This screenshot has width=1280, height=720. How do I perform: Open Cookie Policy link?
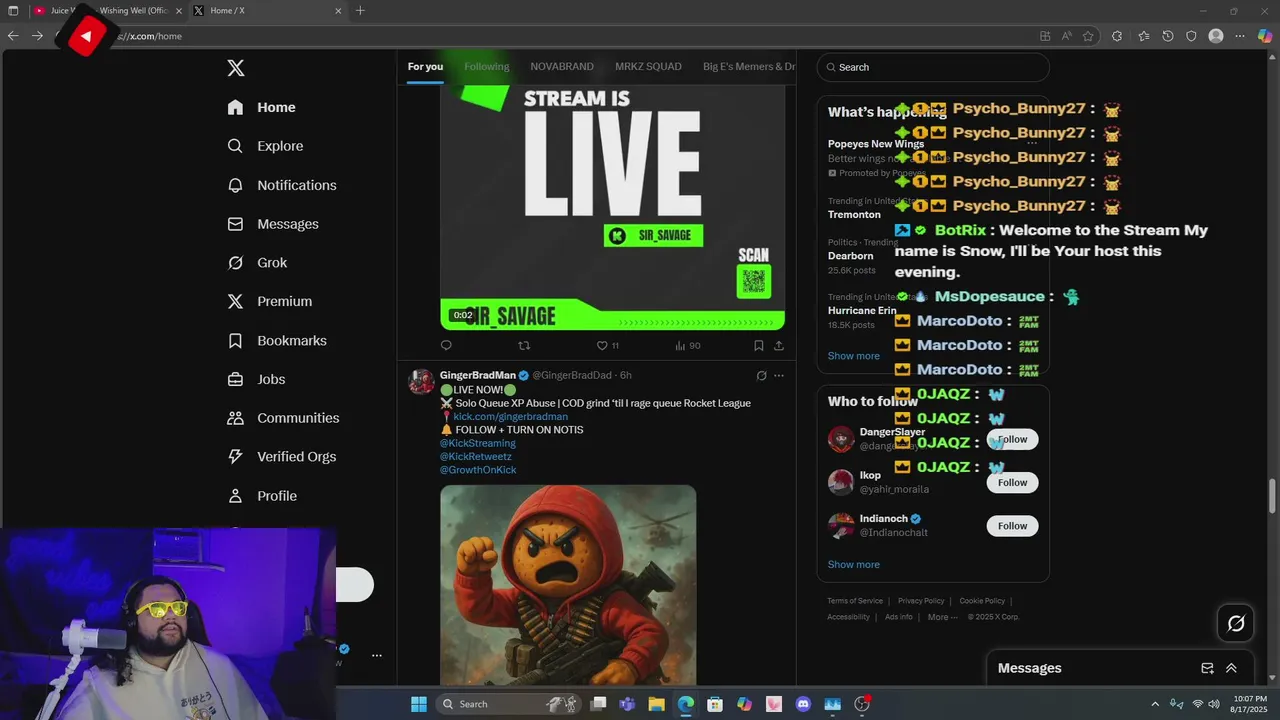(982, 601)
